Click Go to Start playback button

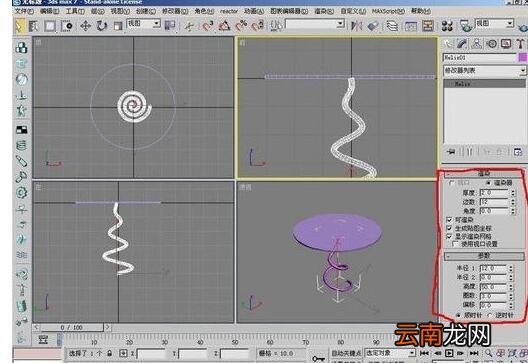pos(424,353)
